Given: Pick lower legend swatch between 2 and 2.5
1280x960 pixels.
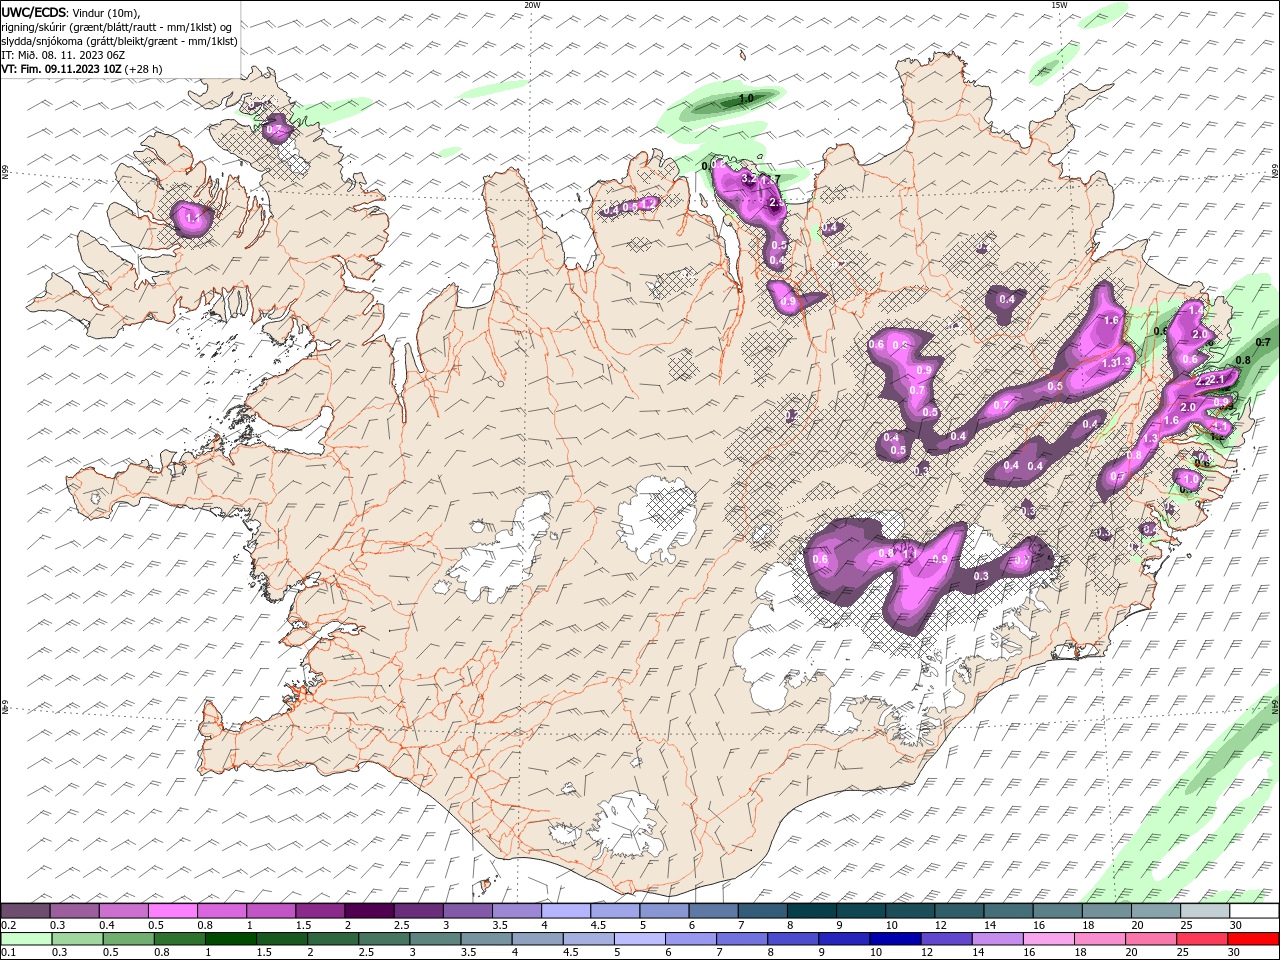Looking at the screenshot, I should [332, 939].
